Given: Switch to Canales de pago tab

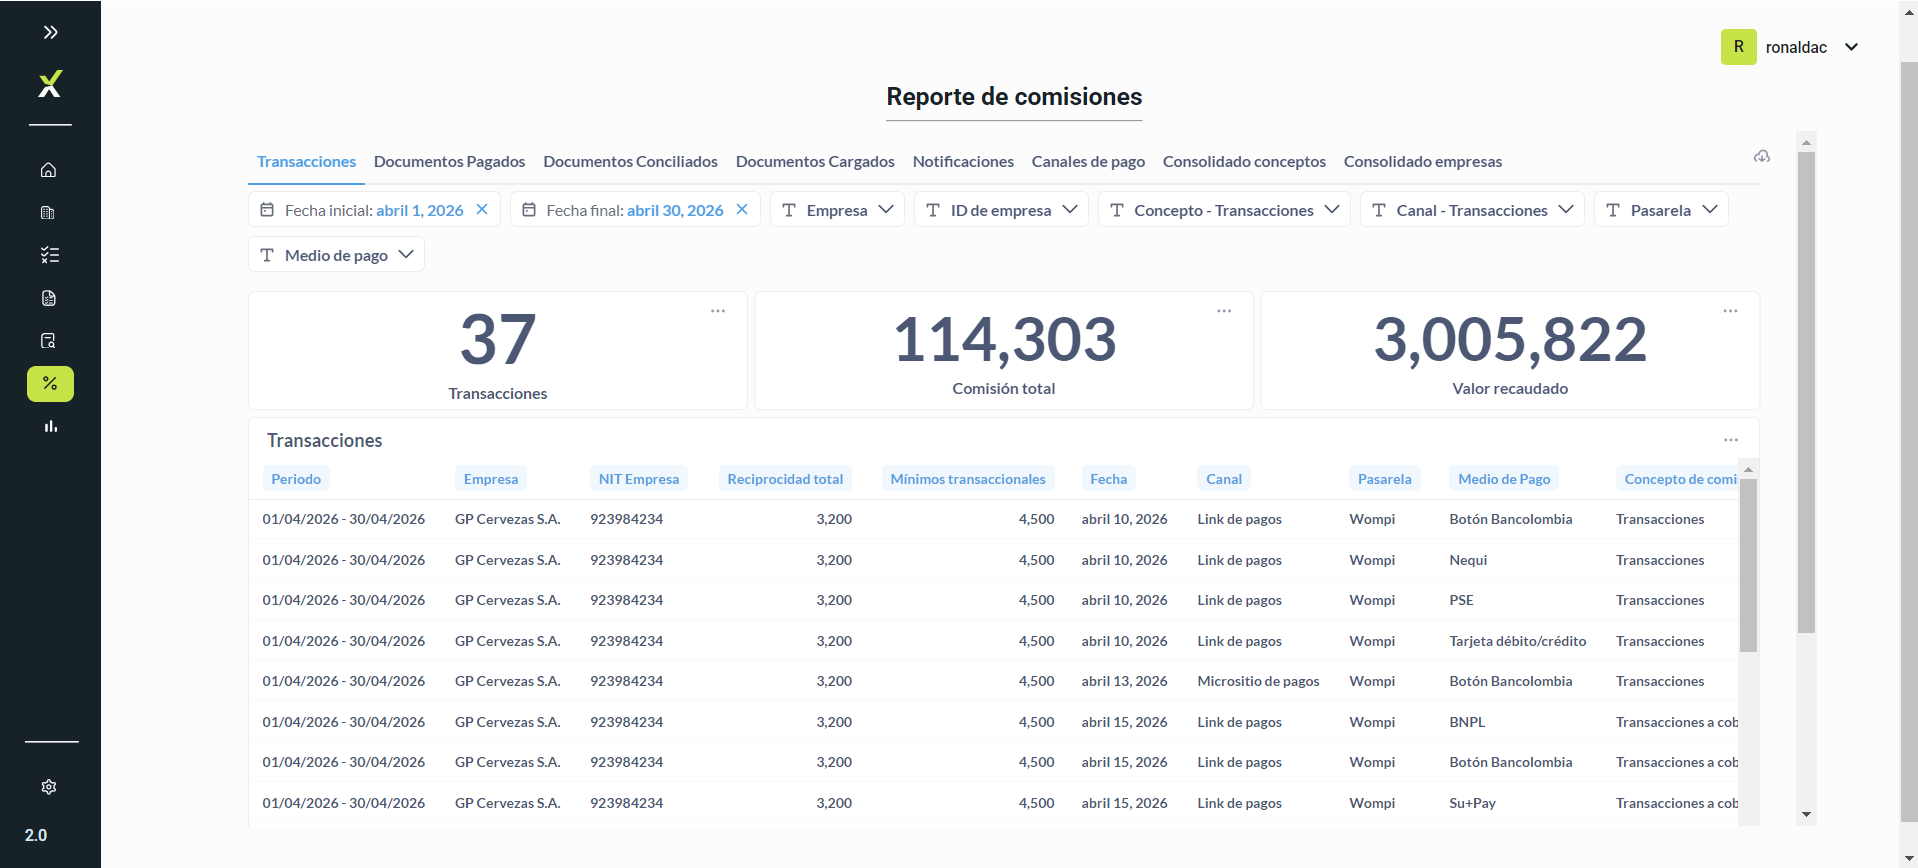Looking at the screenshot, I should click(x=1088, y=161).
